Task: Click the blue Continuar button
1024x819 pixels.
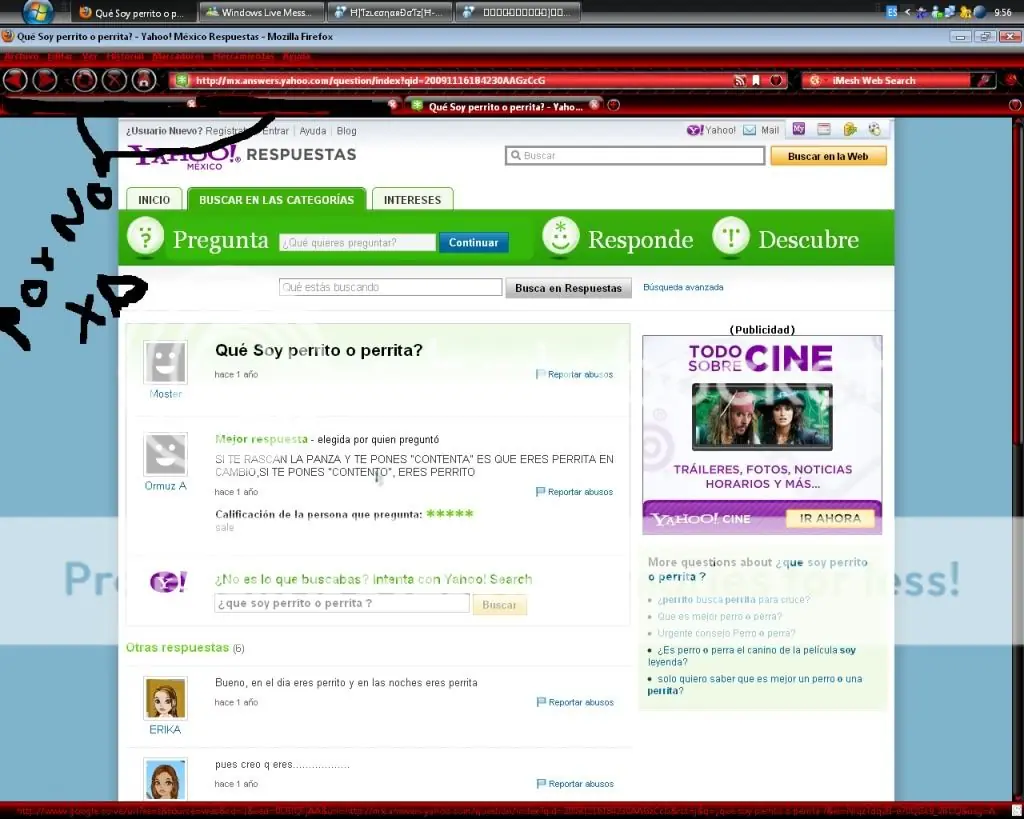Action: coord(473,242)
